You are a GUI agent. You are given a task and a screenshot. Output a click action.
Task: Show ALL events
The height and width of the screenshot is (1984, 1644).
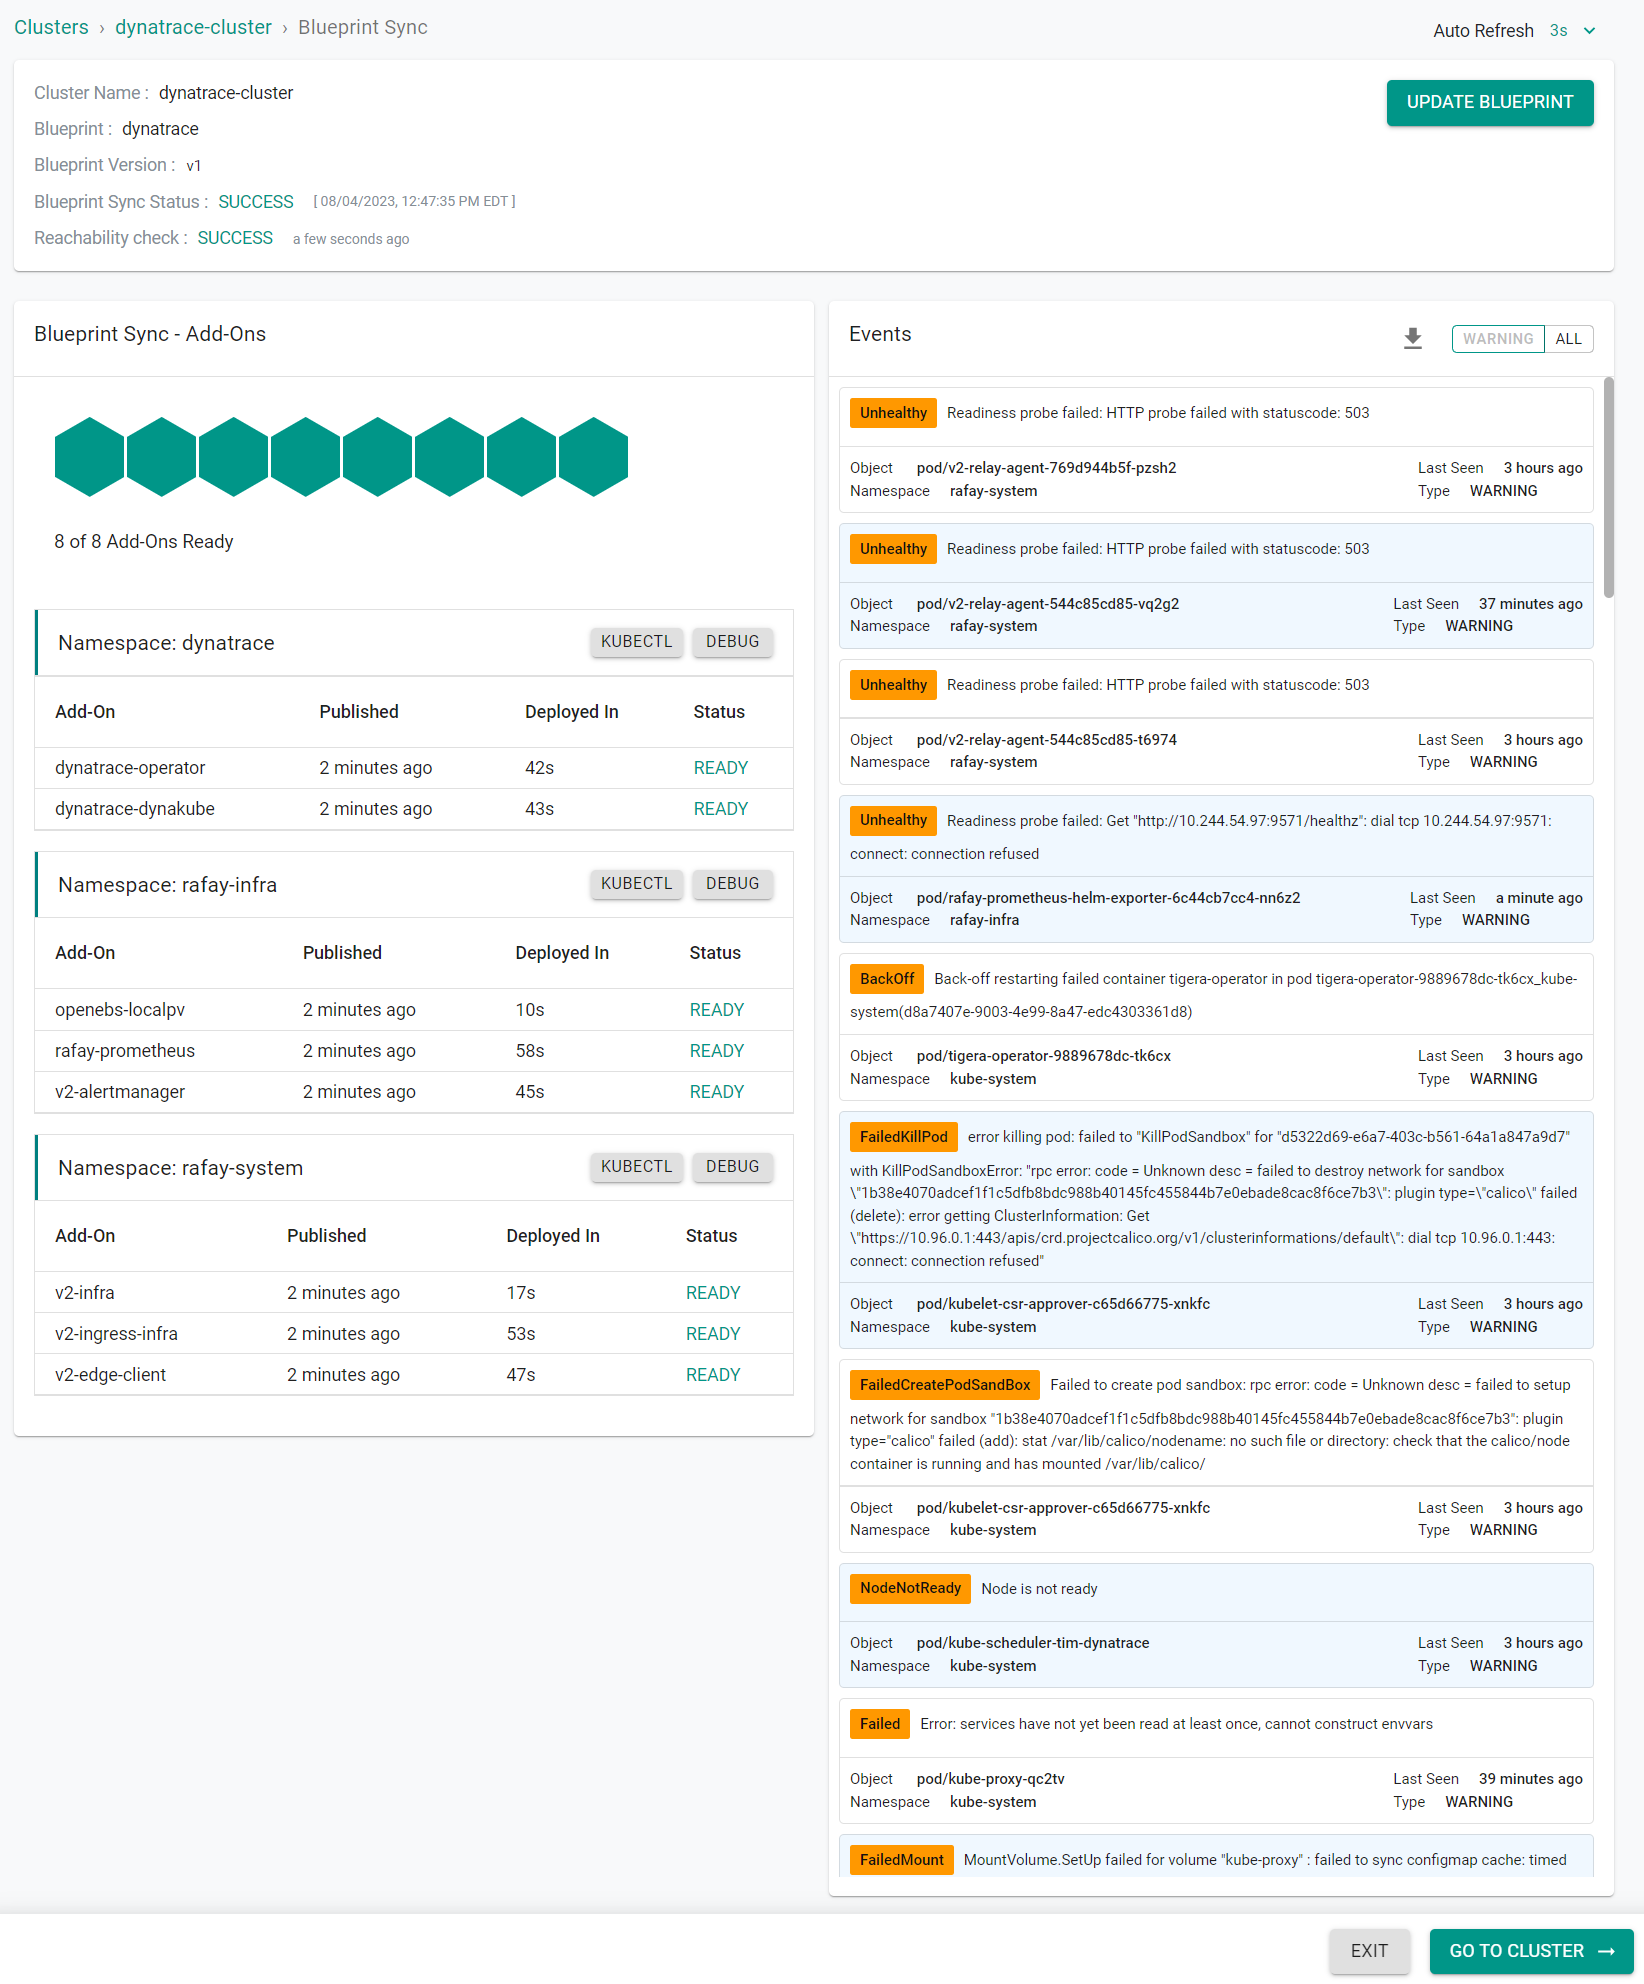click(1568, 339)
